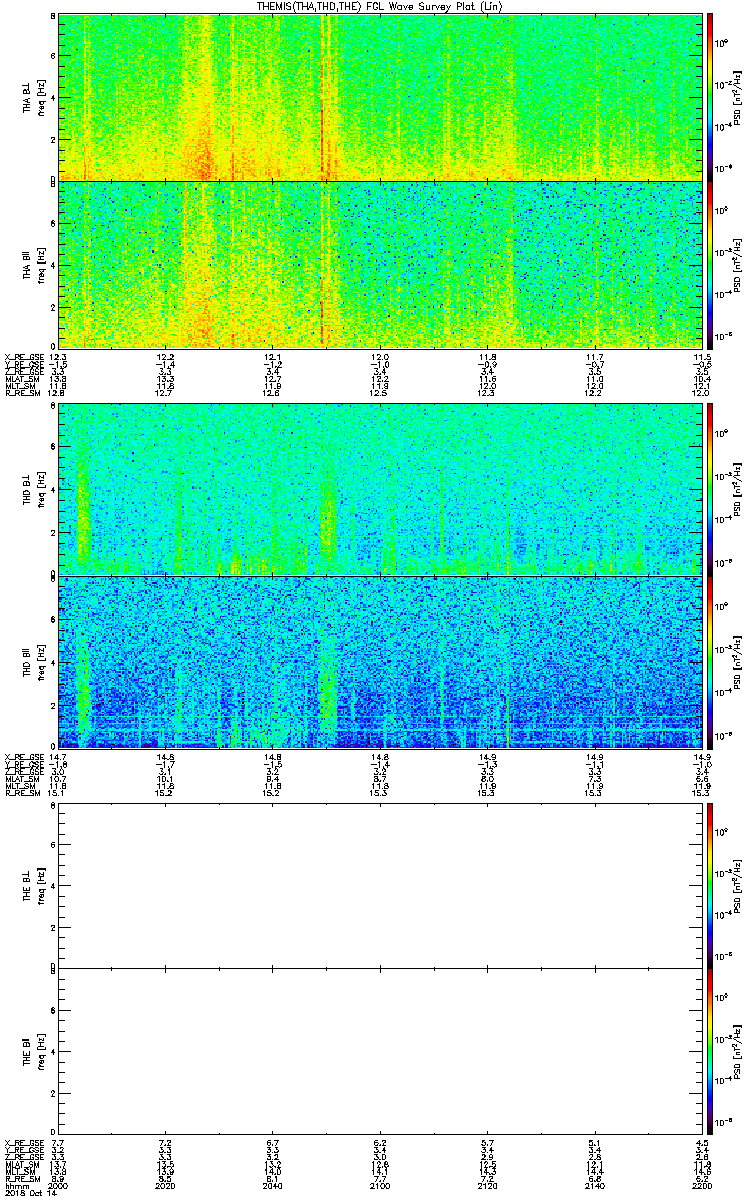
Task: Click the THD BII freq [Hz] axis label
Action: 42,662
